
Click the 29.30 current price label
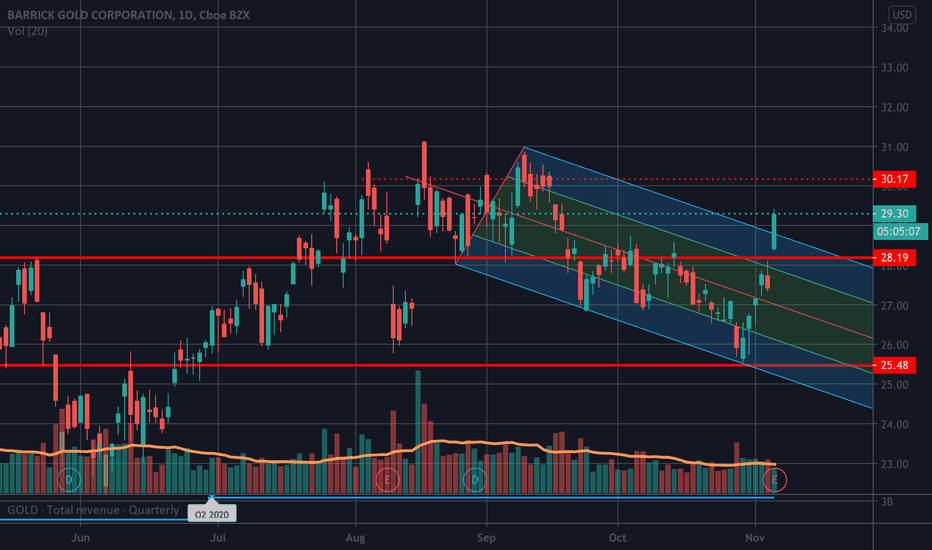(894, 213)
